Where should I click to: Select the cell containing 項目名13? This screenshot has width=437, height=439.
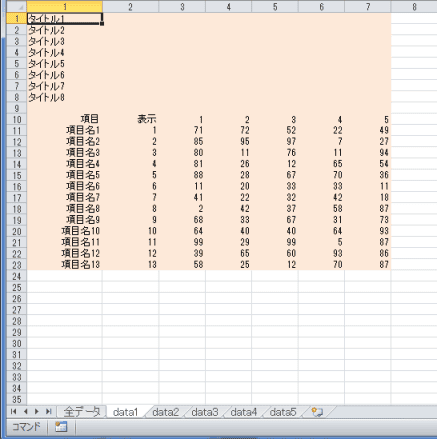[x=65, y=265]
